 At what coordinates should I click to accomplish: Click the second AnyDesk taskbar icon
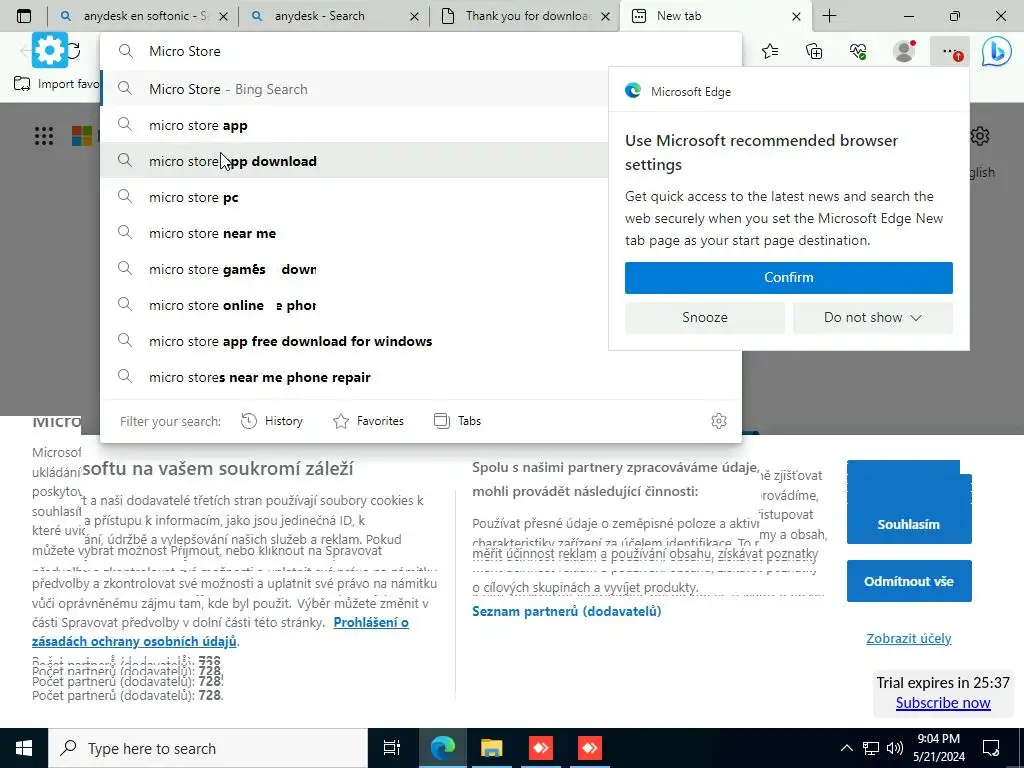(x=590, y=748)
